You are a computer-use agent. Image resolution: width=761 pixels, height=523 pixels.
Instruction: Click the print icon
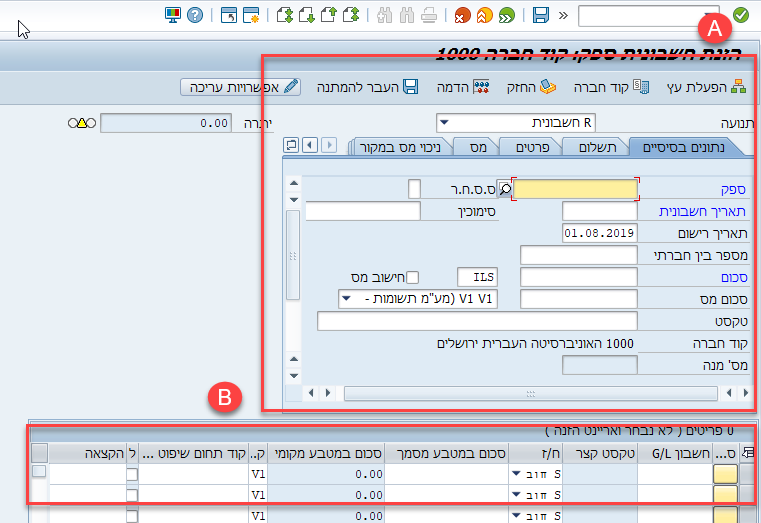point(429,16)
